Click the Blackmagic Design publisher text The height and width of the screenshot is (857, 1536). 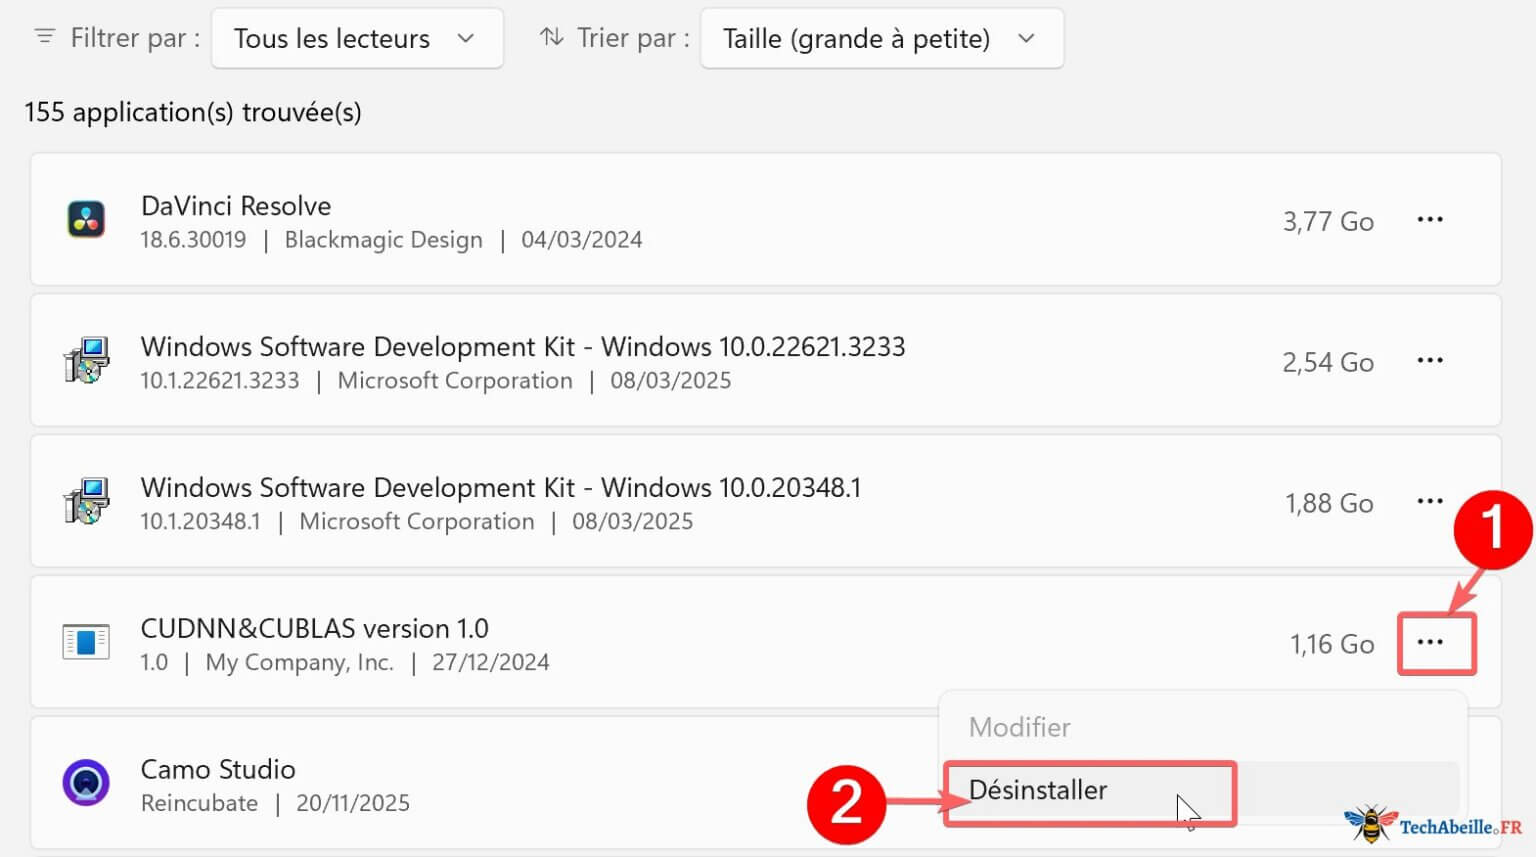tap(384, 240)
